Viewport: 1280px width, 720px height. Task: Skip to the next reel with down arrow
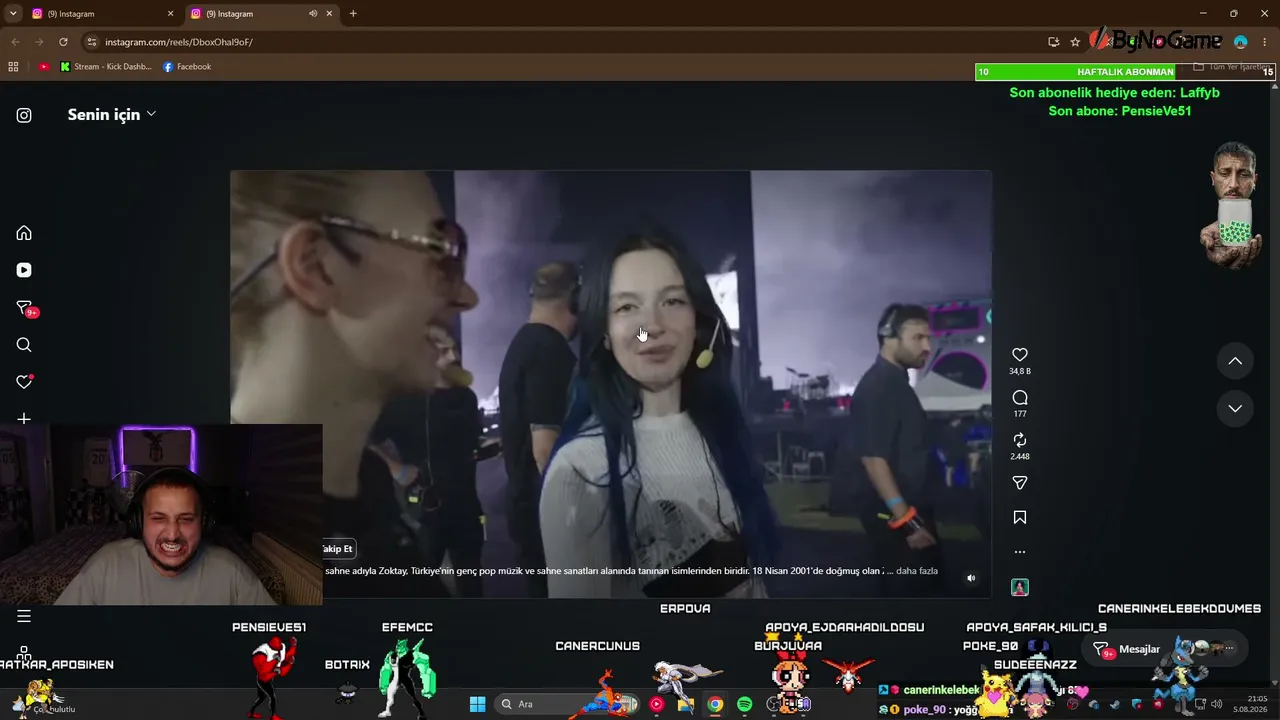[1235, 408]
